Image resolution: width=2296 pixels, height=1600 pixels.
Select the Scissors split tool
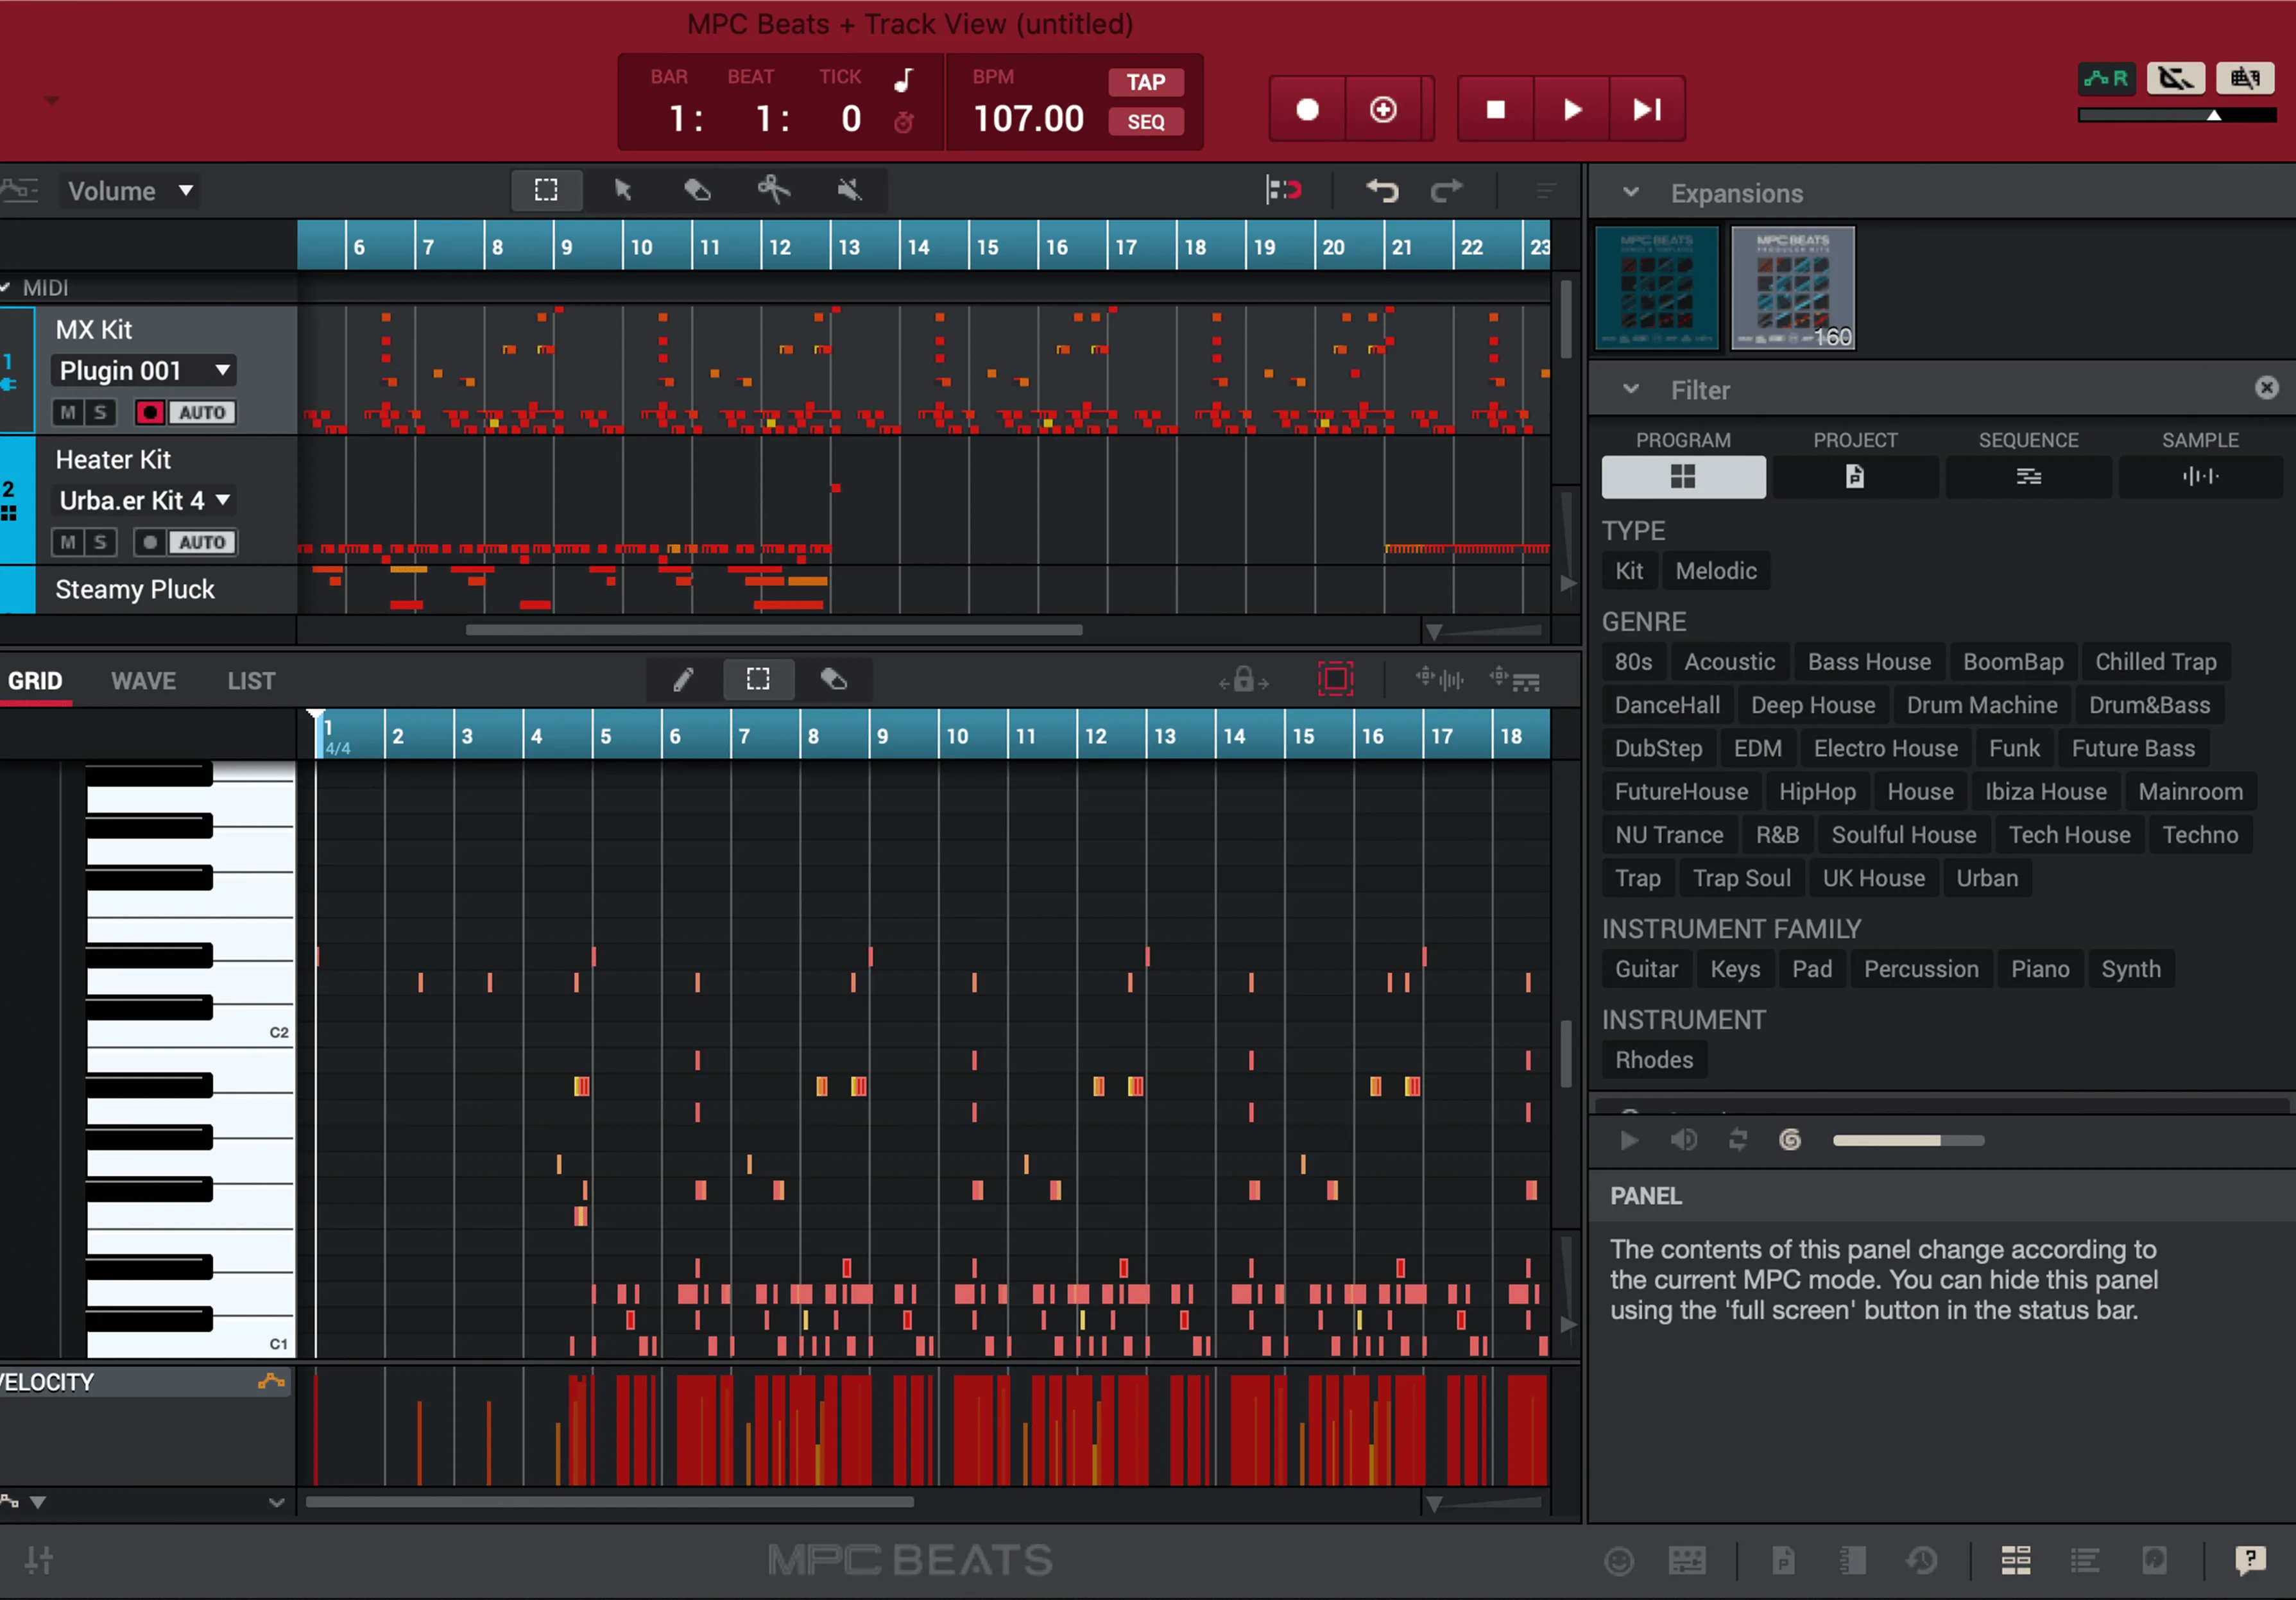774,190
